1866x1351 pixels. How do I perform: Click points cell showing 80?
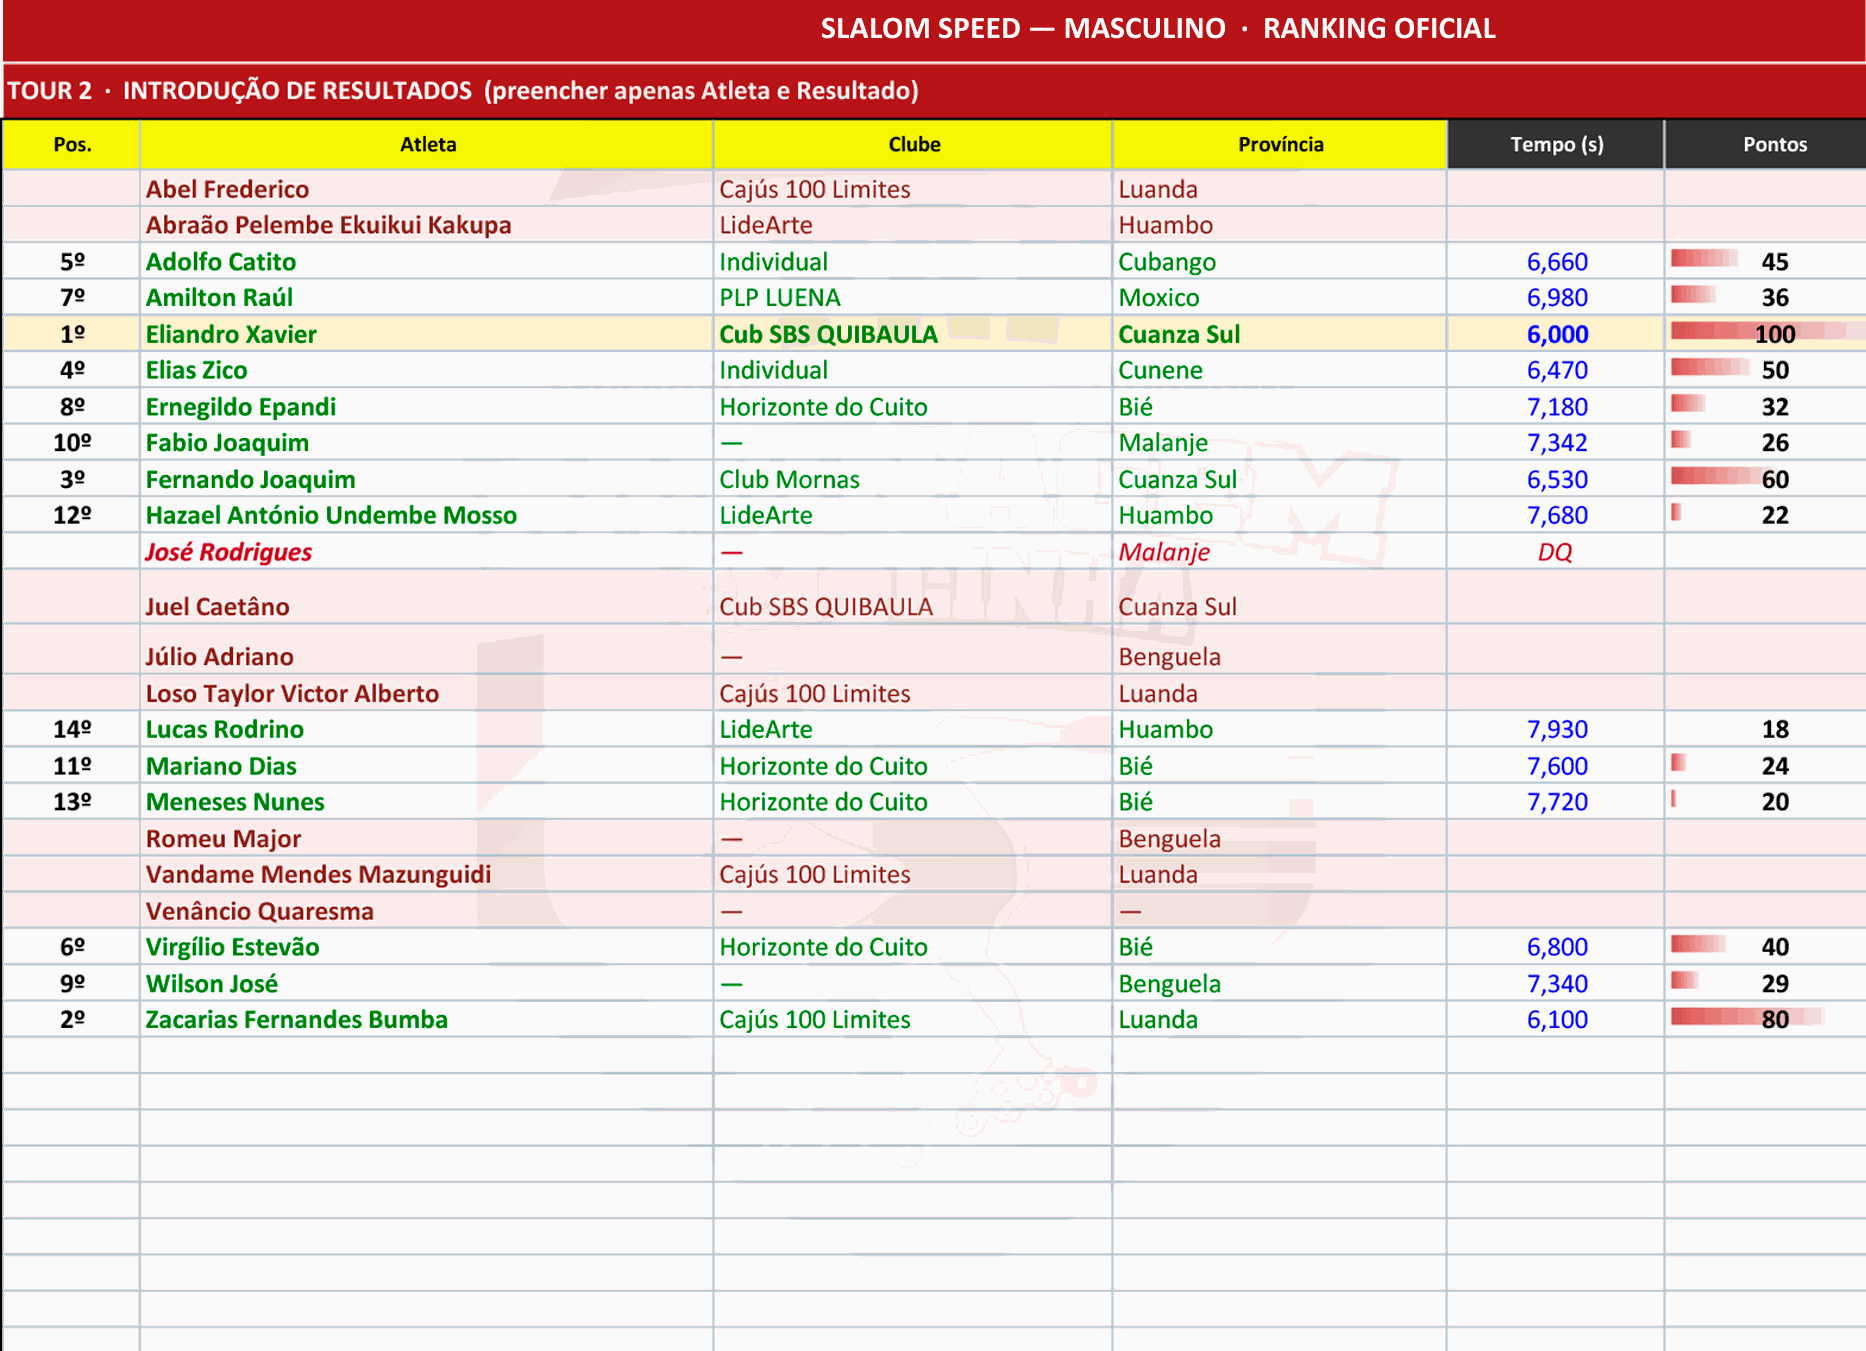[x=1766, y=1019]
